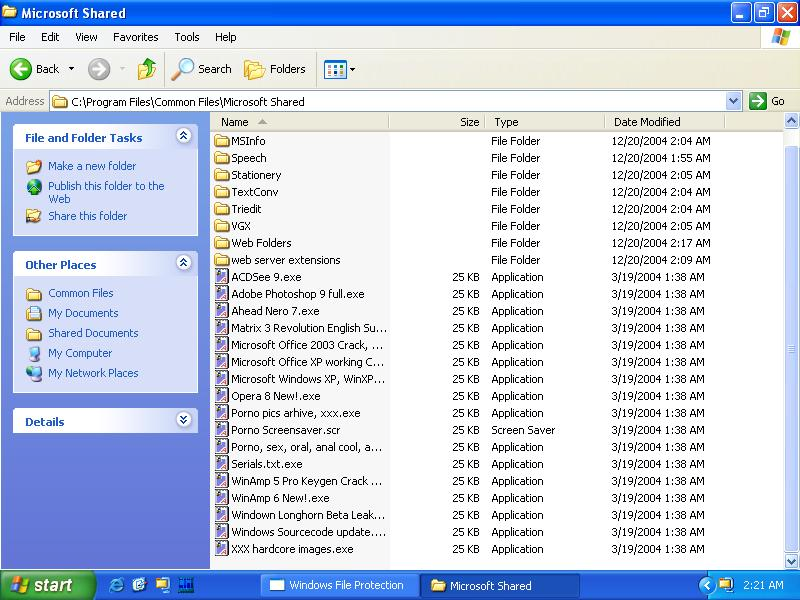This screenshot has width=800, height=600.
Task: Select the TextConv folder icon
Action: [222, 192]
